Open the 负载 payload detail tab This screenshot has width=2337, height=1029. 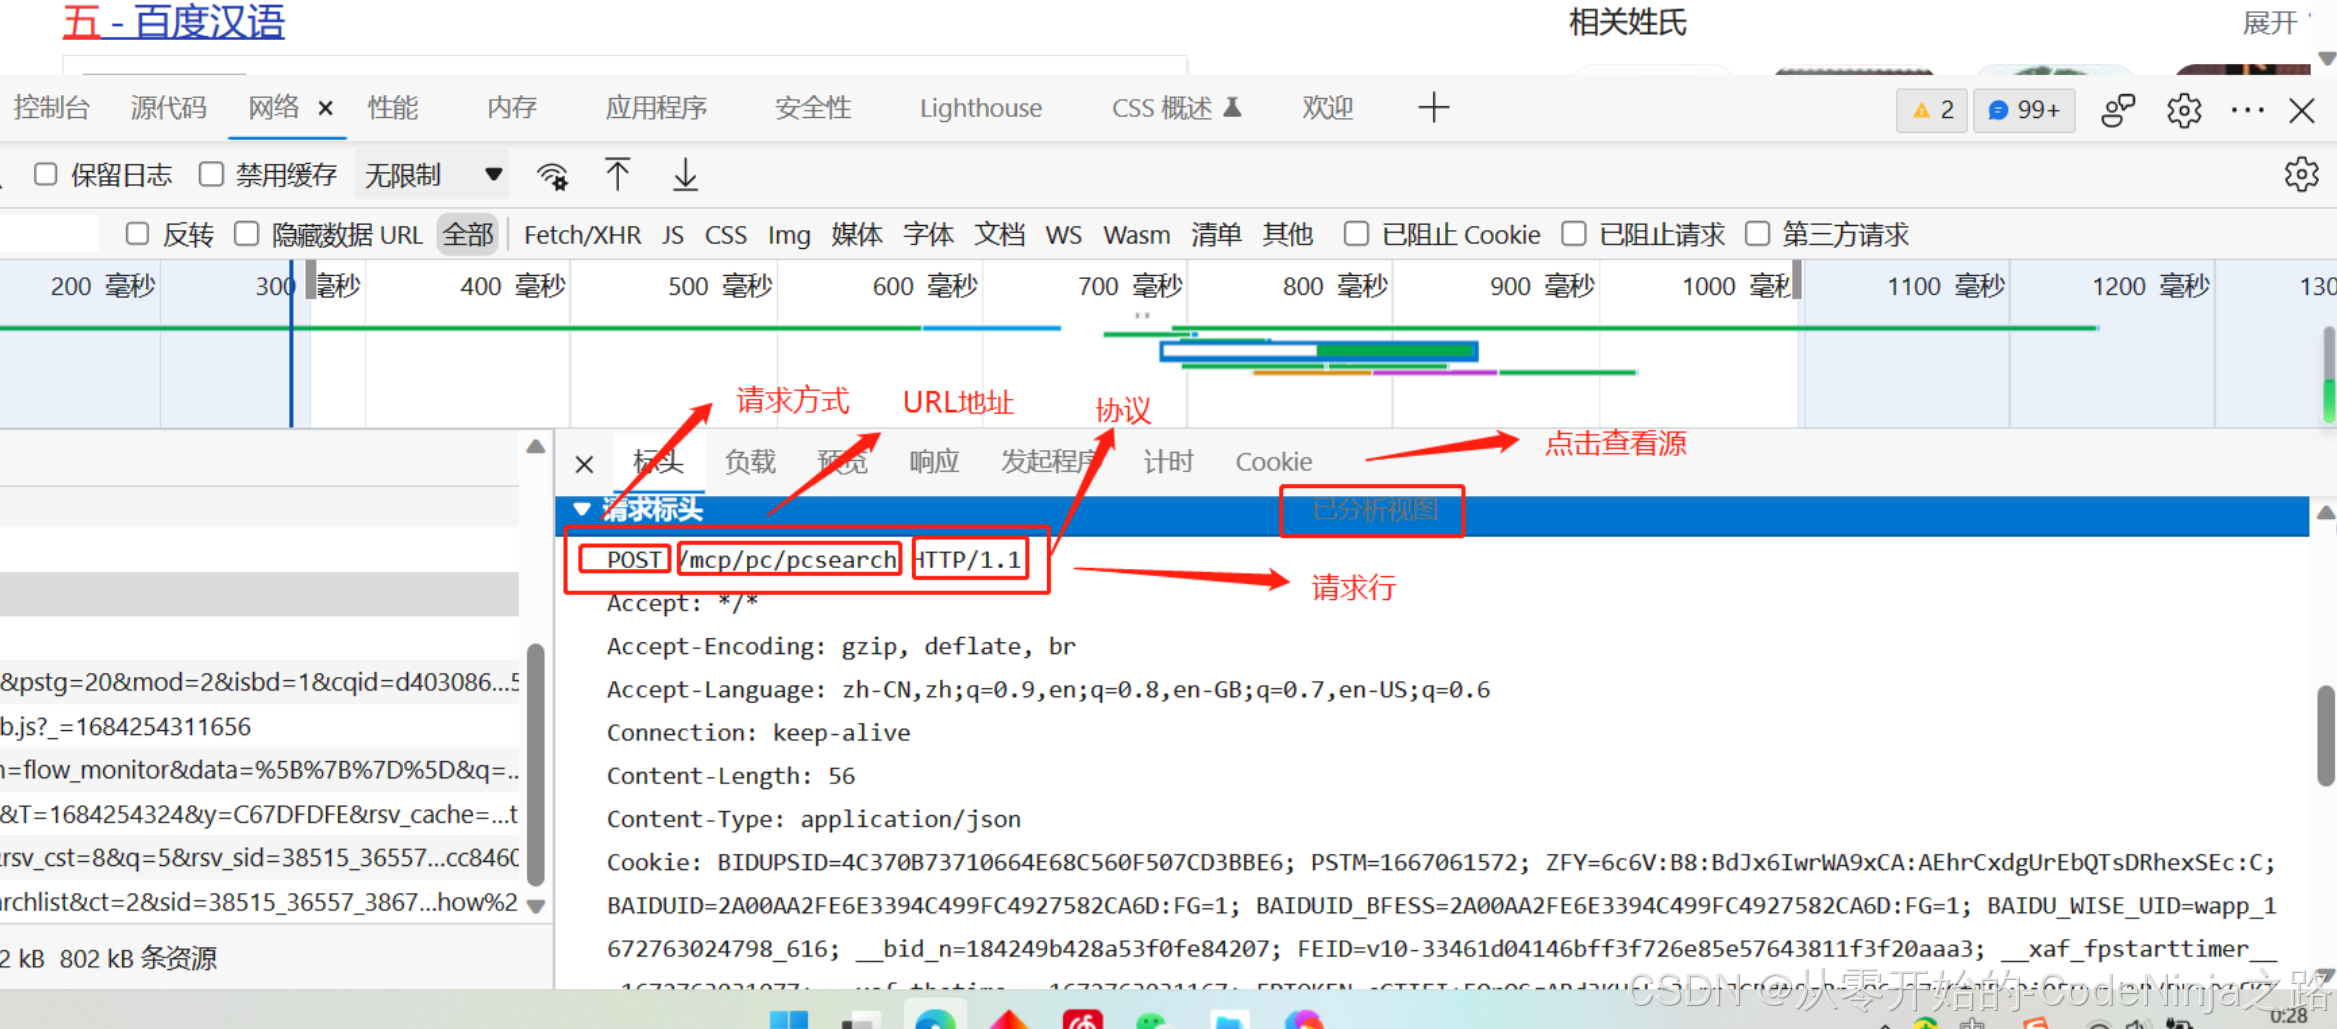(750, 462)
